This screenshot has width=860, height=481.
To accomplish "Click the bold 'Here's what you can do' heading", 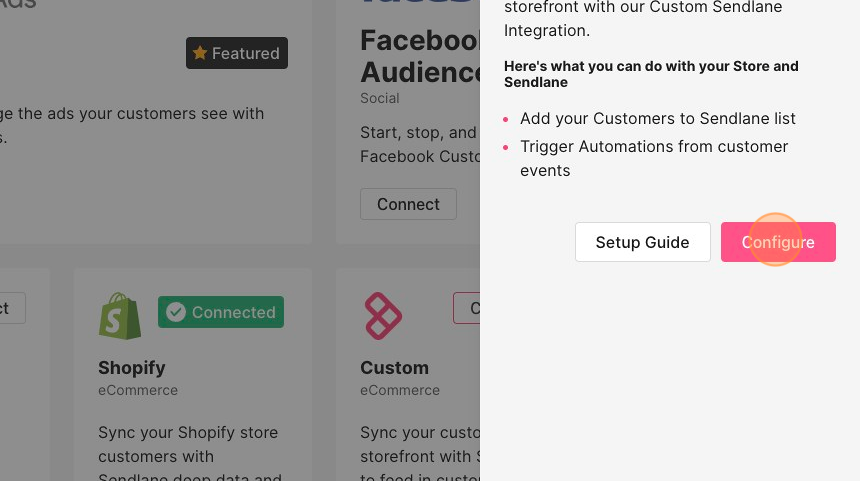I will point(651,74).
